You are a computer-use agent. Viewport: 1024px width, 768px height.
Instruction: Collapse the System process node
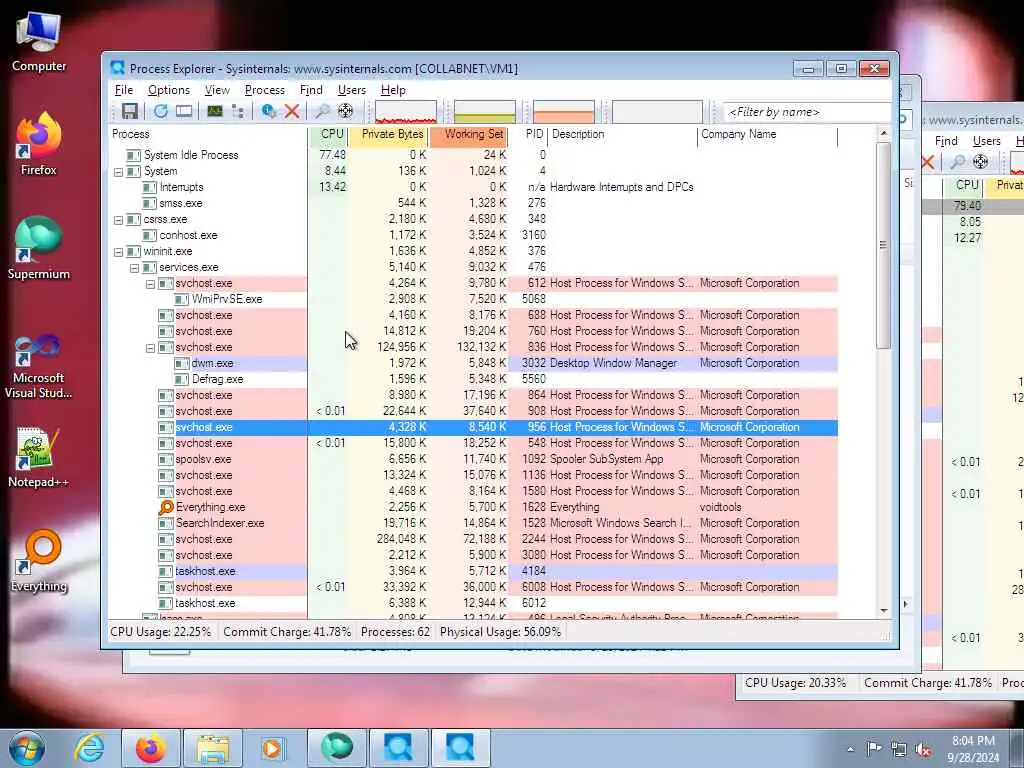click(118, 172)
